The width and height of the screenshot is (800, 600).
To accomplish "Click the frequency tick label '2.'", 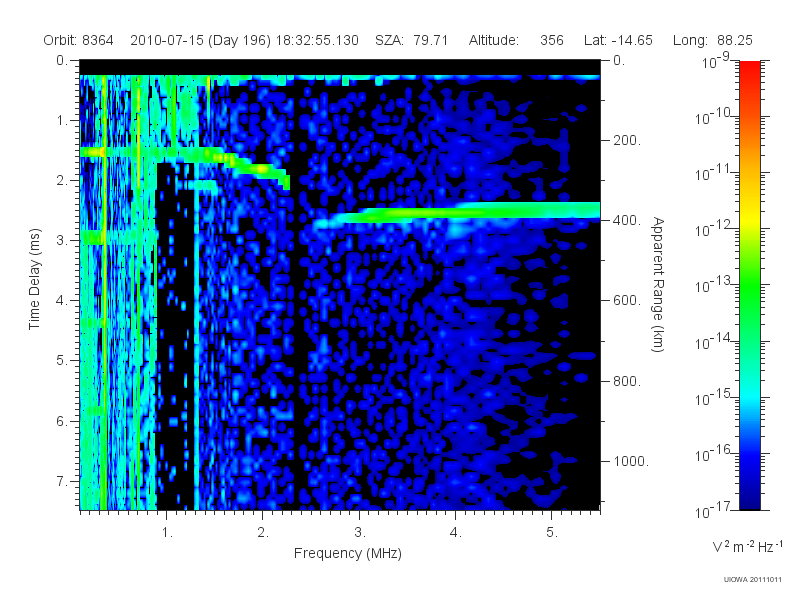I will click(x=263, y=533).
